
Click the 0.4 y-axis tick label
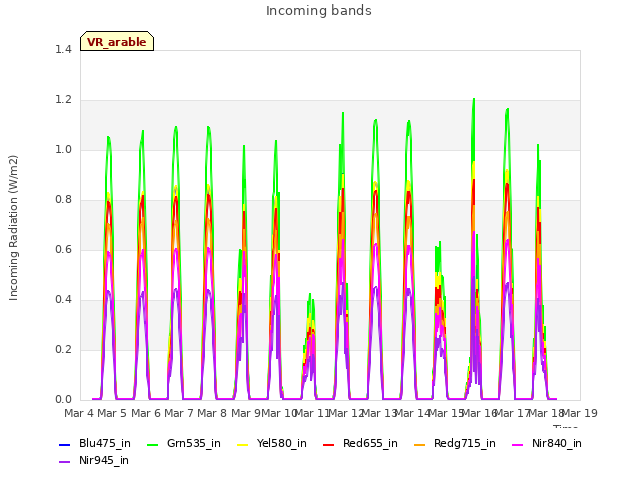click(x=63, y=300)
